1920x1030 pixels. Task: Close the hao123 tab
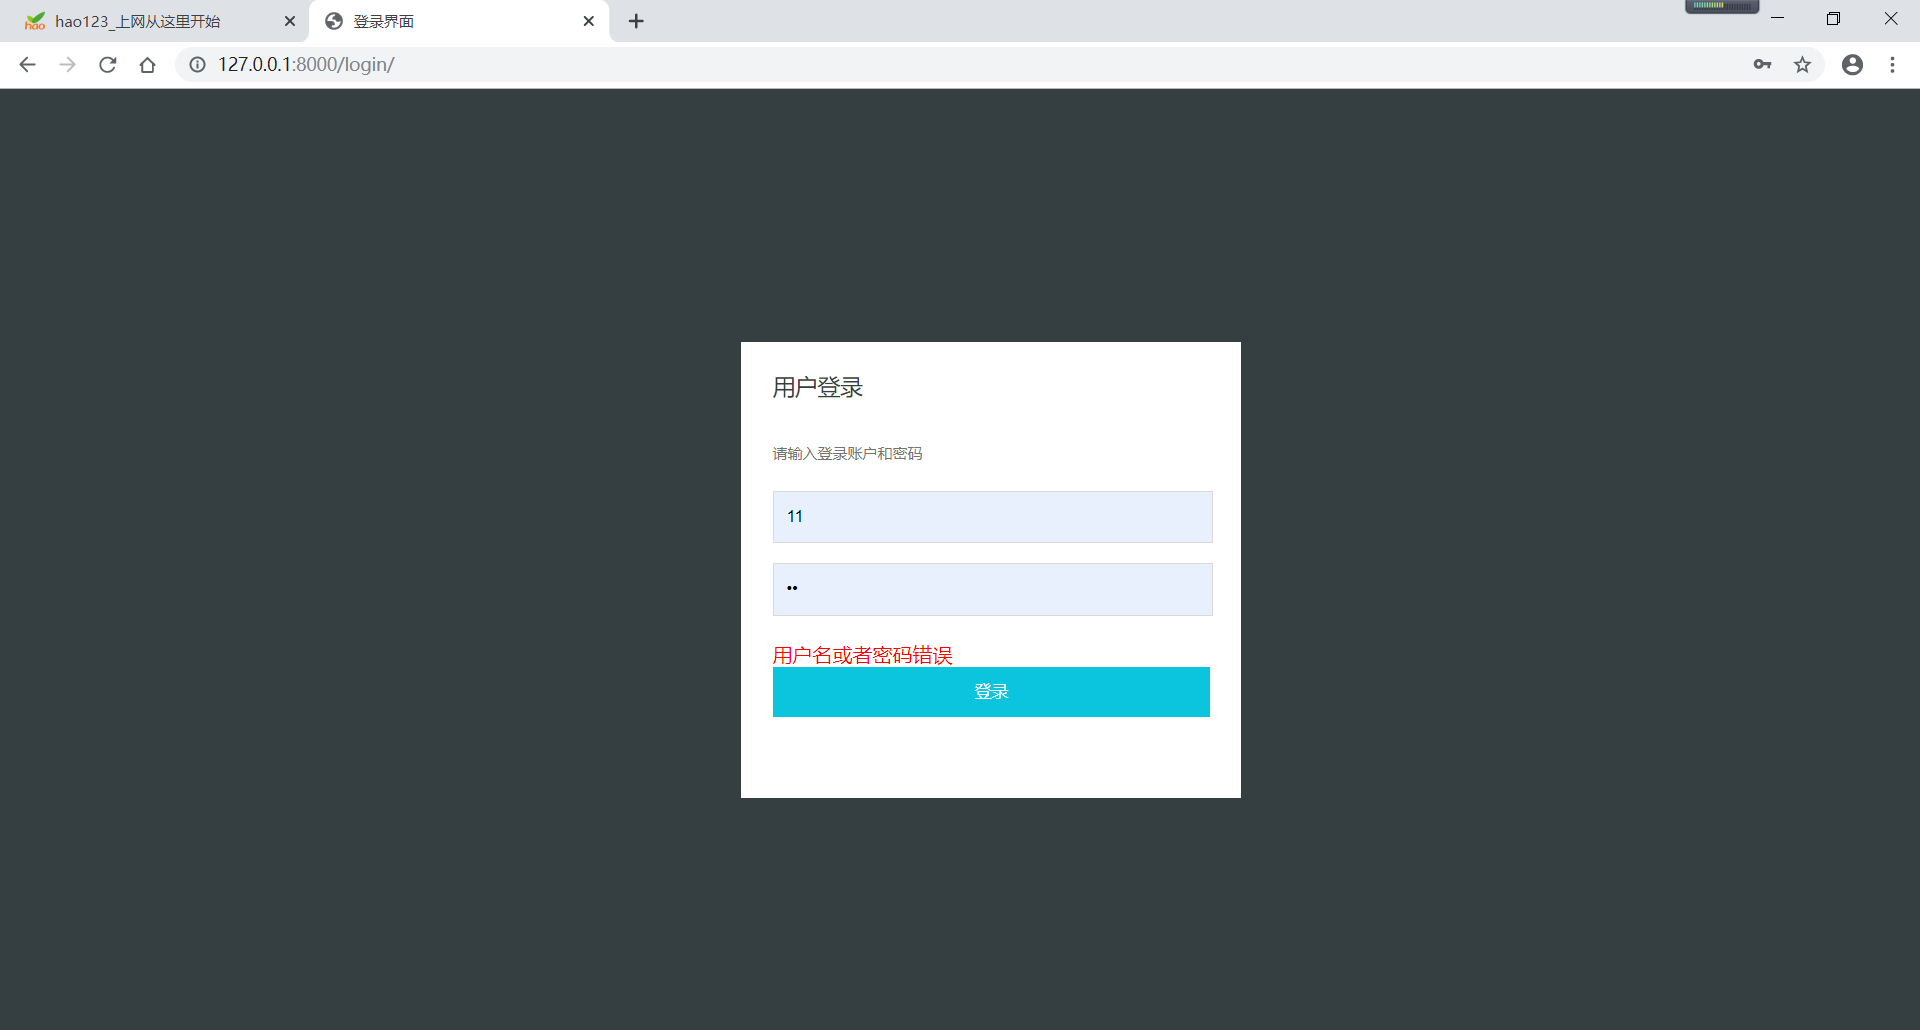[290, 21]
